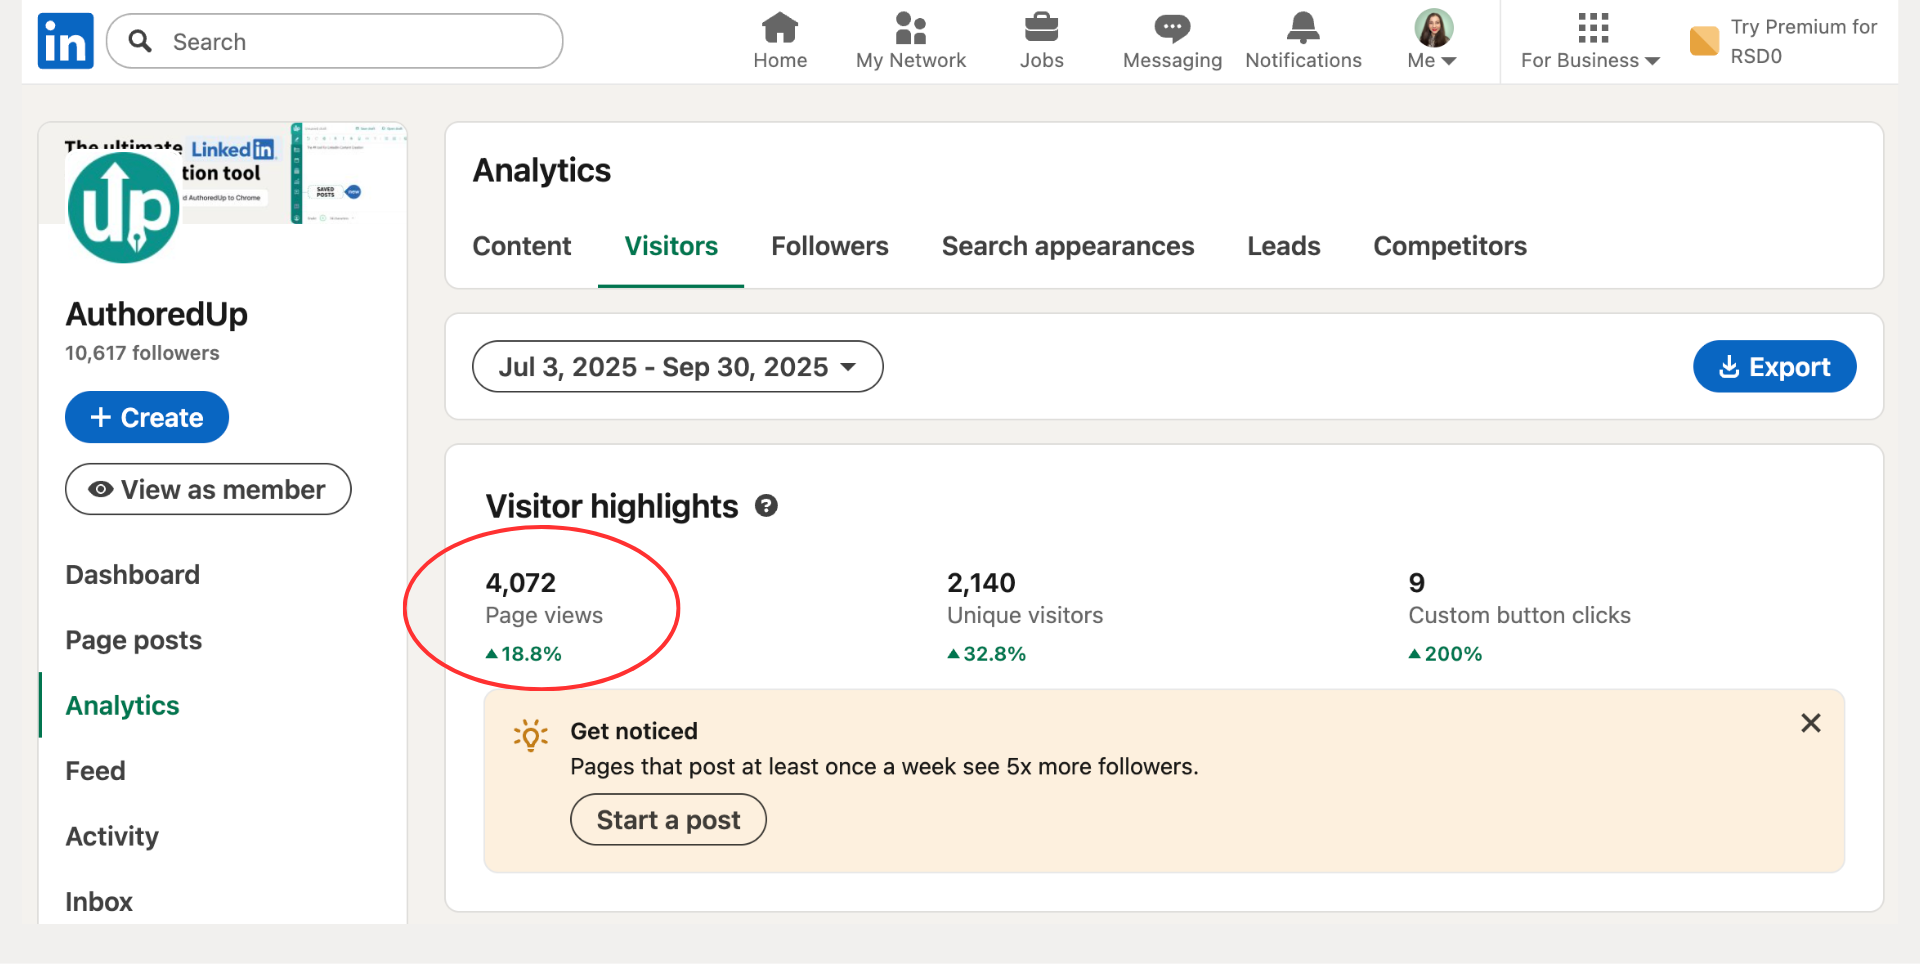
Task: Go to Jobs briefcase icon
Action: click(x=1041, y=28)
